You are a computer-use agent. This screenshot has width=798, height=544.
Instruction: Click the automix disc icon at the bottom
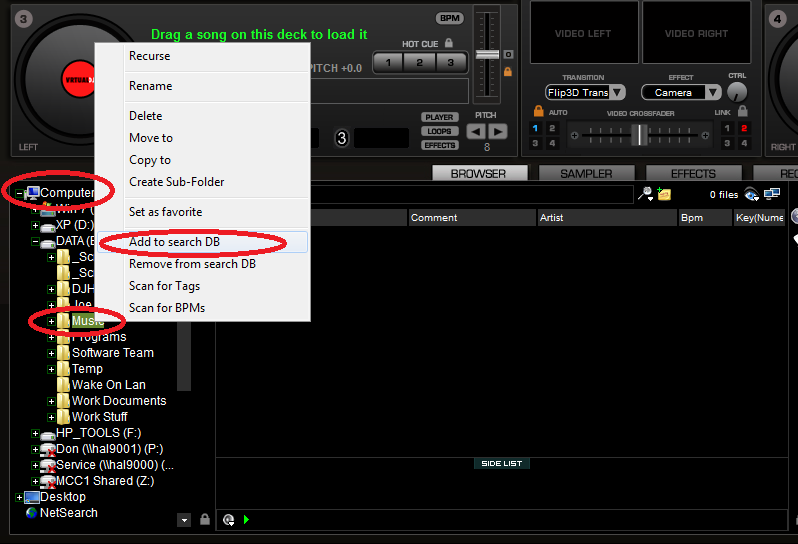point(229,520)
